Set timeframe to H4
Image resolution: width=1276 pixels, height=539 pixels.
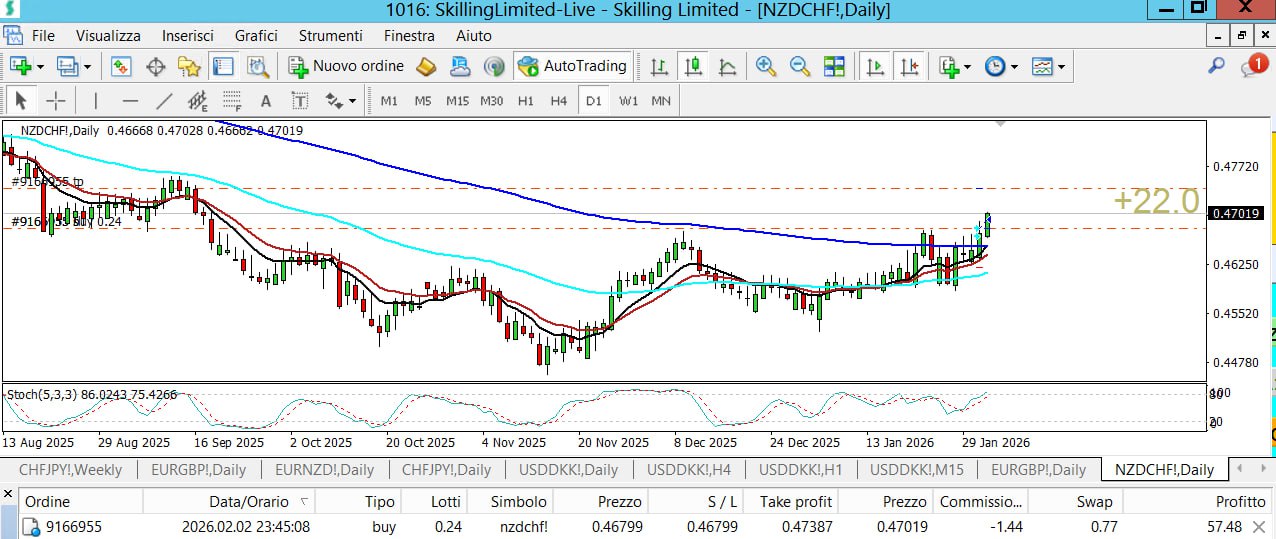558,101
